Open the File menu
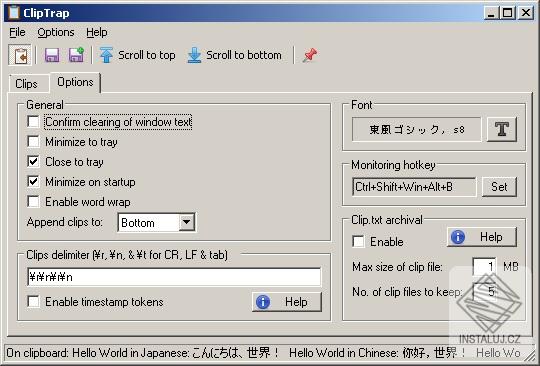Screen dimensions: 540x366 click(x=17, y=32)
